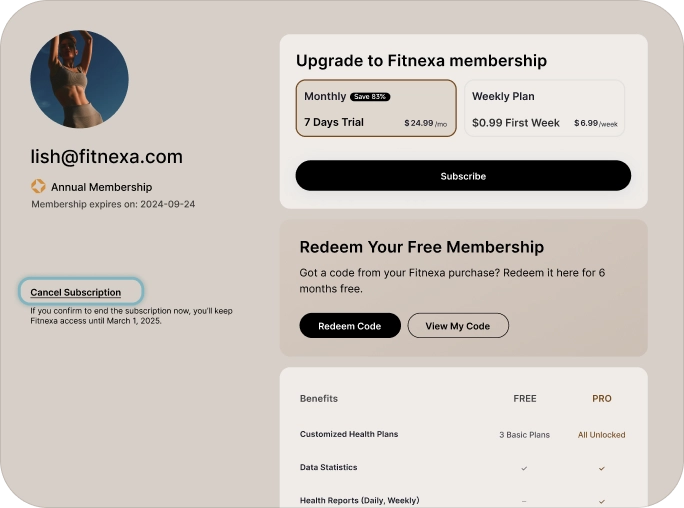
Task: Click the Annual Membership badge icon
Action: tap(38, 186)
